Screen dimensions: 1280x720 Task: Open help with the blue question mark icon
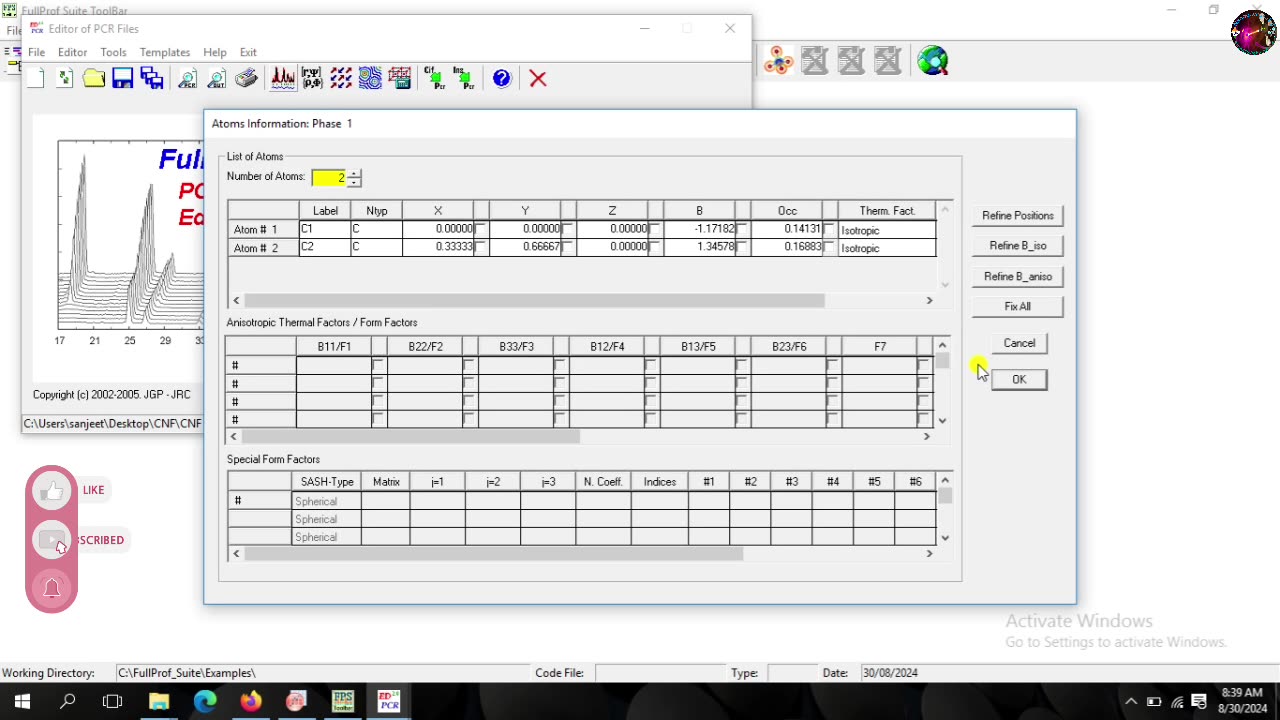click(502, 78)
